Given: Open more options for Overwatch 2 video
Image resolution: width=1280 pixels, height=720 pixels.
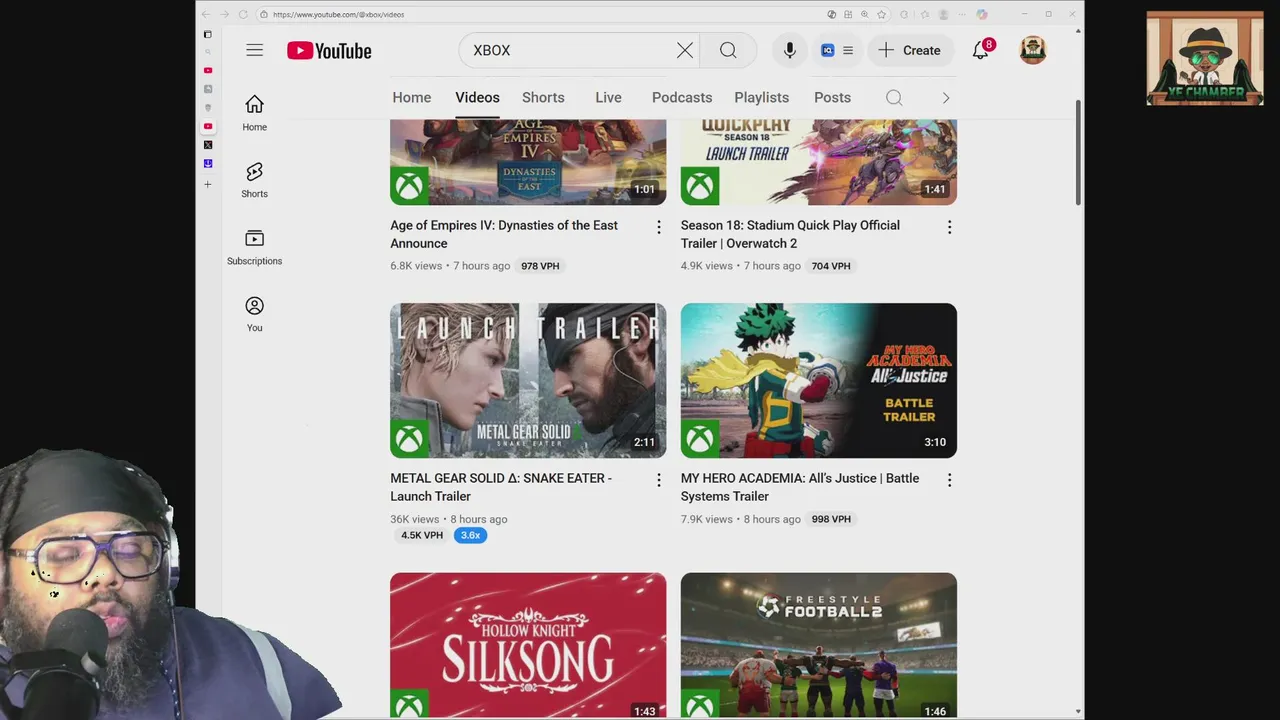Looking at the screenshot, I should (949, 227).
